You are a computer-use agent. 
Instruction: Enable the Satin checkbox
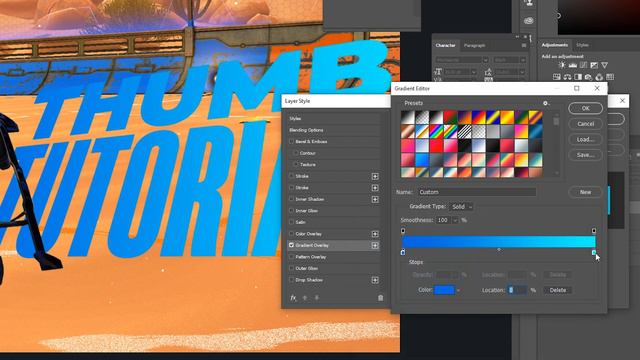[x=291, y=222]
